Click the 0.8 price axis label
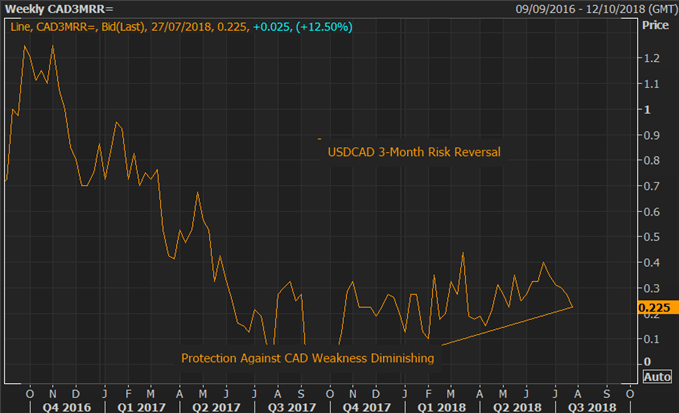Image resolution: width=679 pixels, height=413 pixels. [652, 160]
